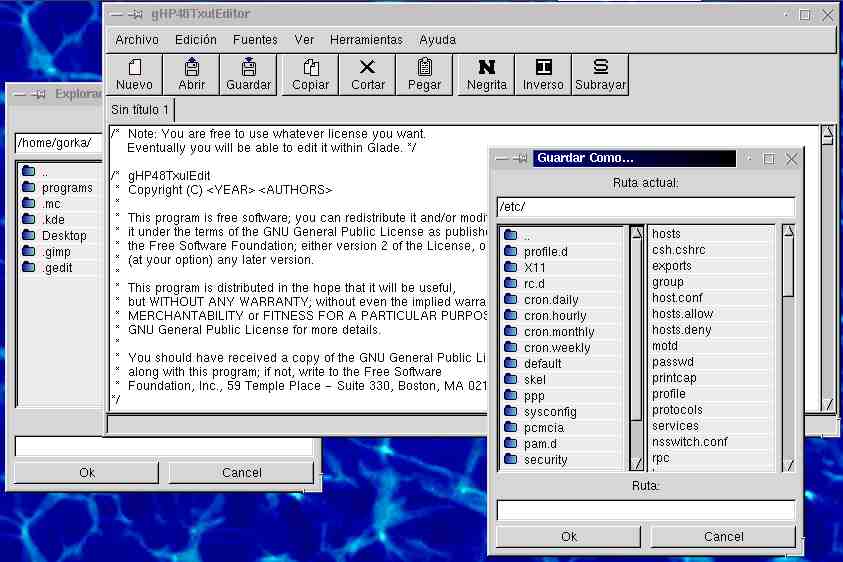This screenshot has height=562, width=843.
Task: Click the Ruta actual path field showing /etc/
Action: pos(646,207)
